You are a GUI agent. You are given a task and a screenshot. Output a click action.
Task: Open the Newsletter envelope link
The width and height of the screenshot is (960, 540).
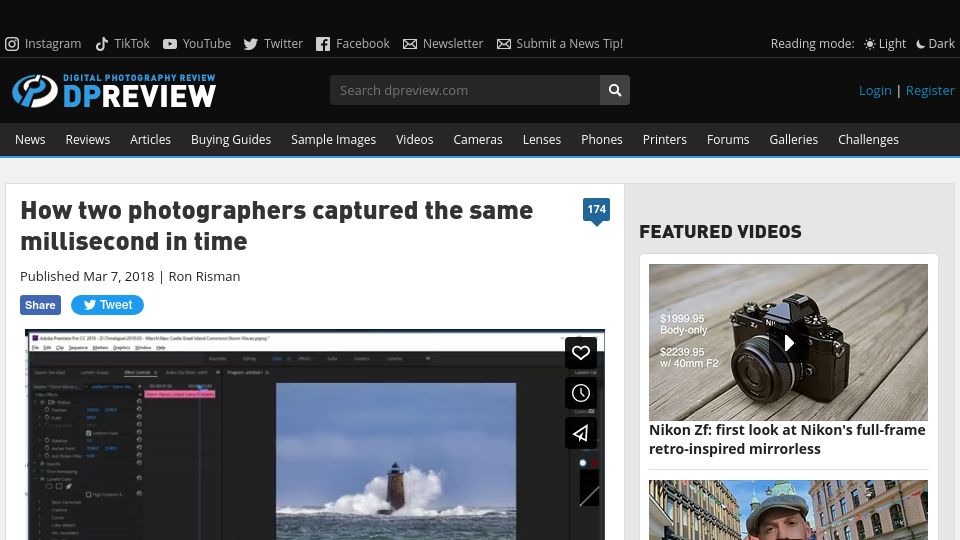443,43
